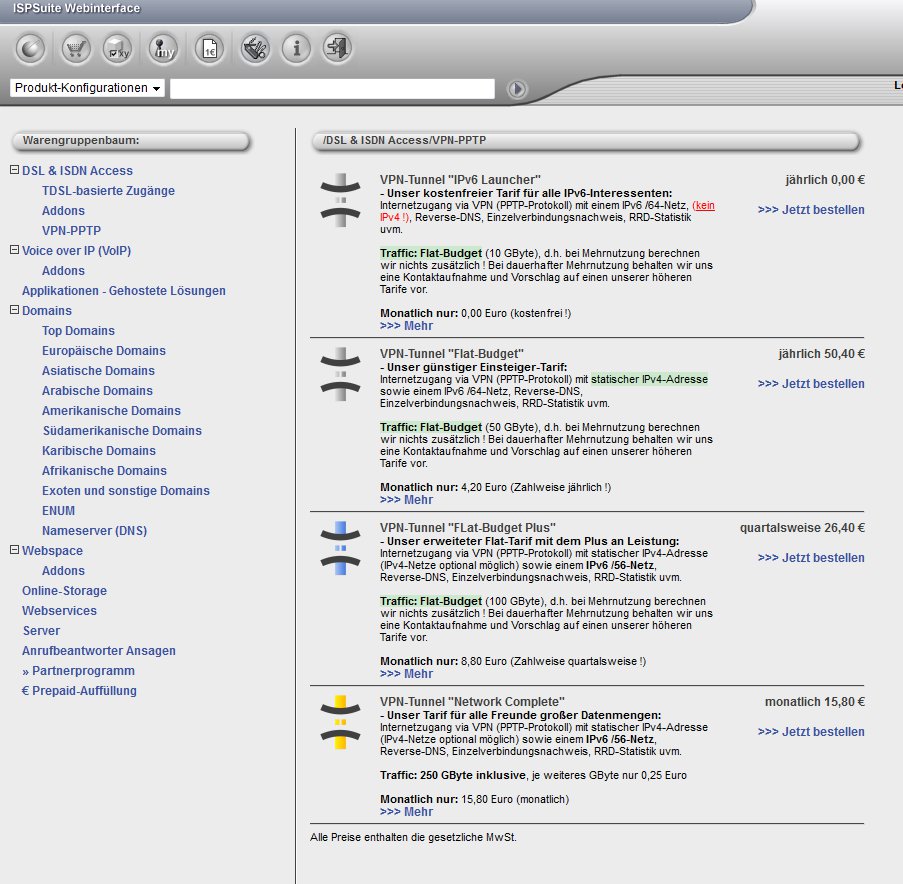This screenshot has width=903, height=884.
Task: Collapse the Domains tree node
Action: pos(14,310)
